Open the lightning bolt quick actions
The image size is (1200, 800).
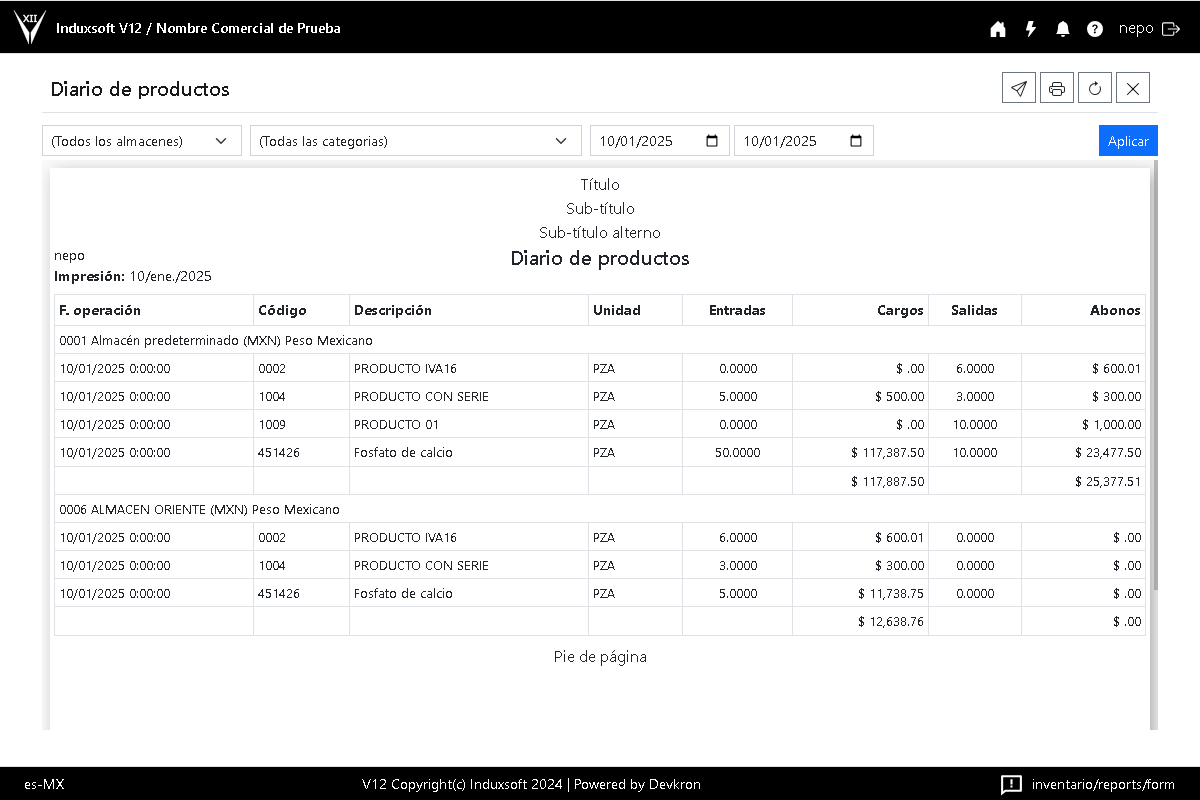[1031, 29]
